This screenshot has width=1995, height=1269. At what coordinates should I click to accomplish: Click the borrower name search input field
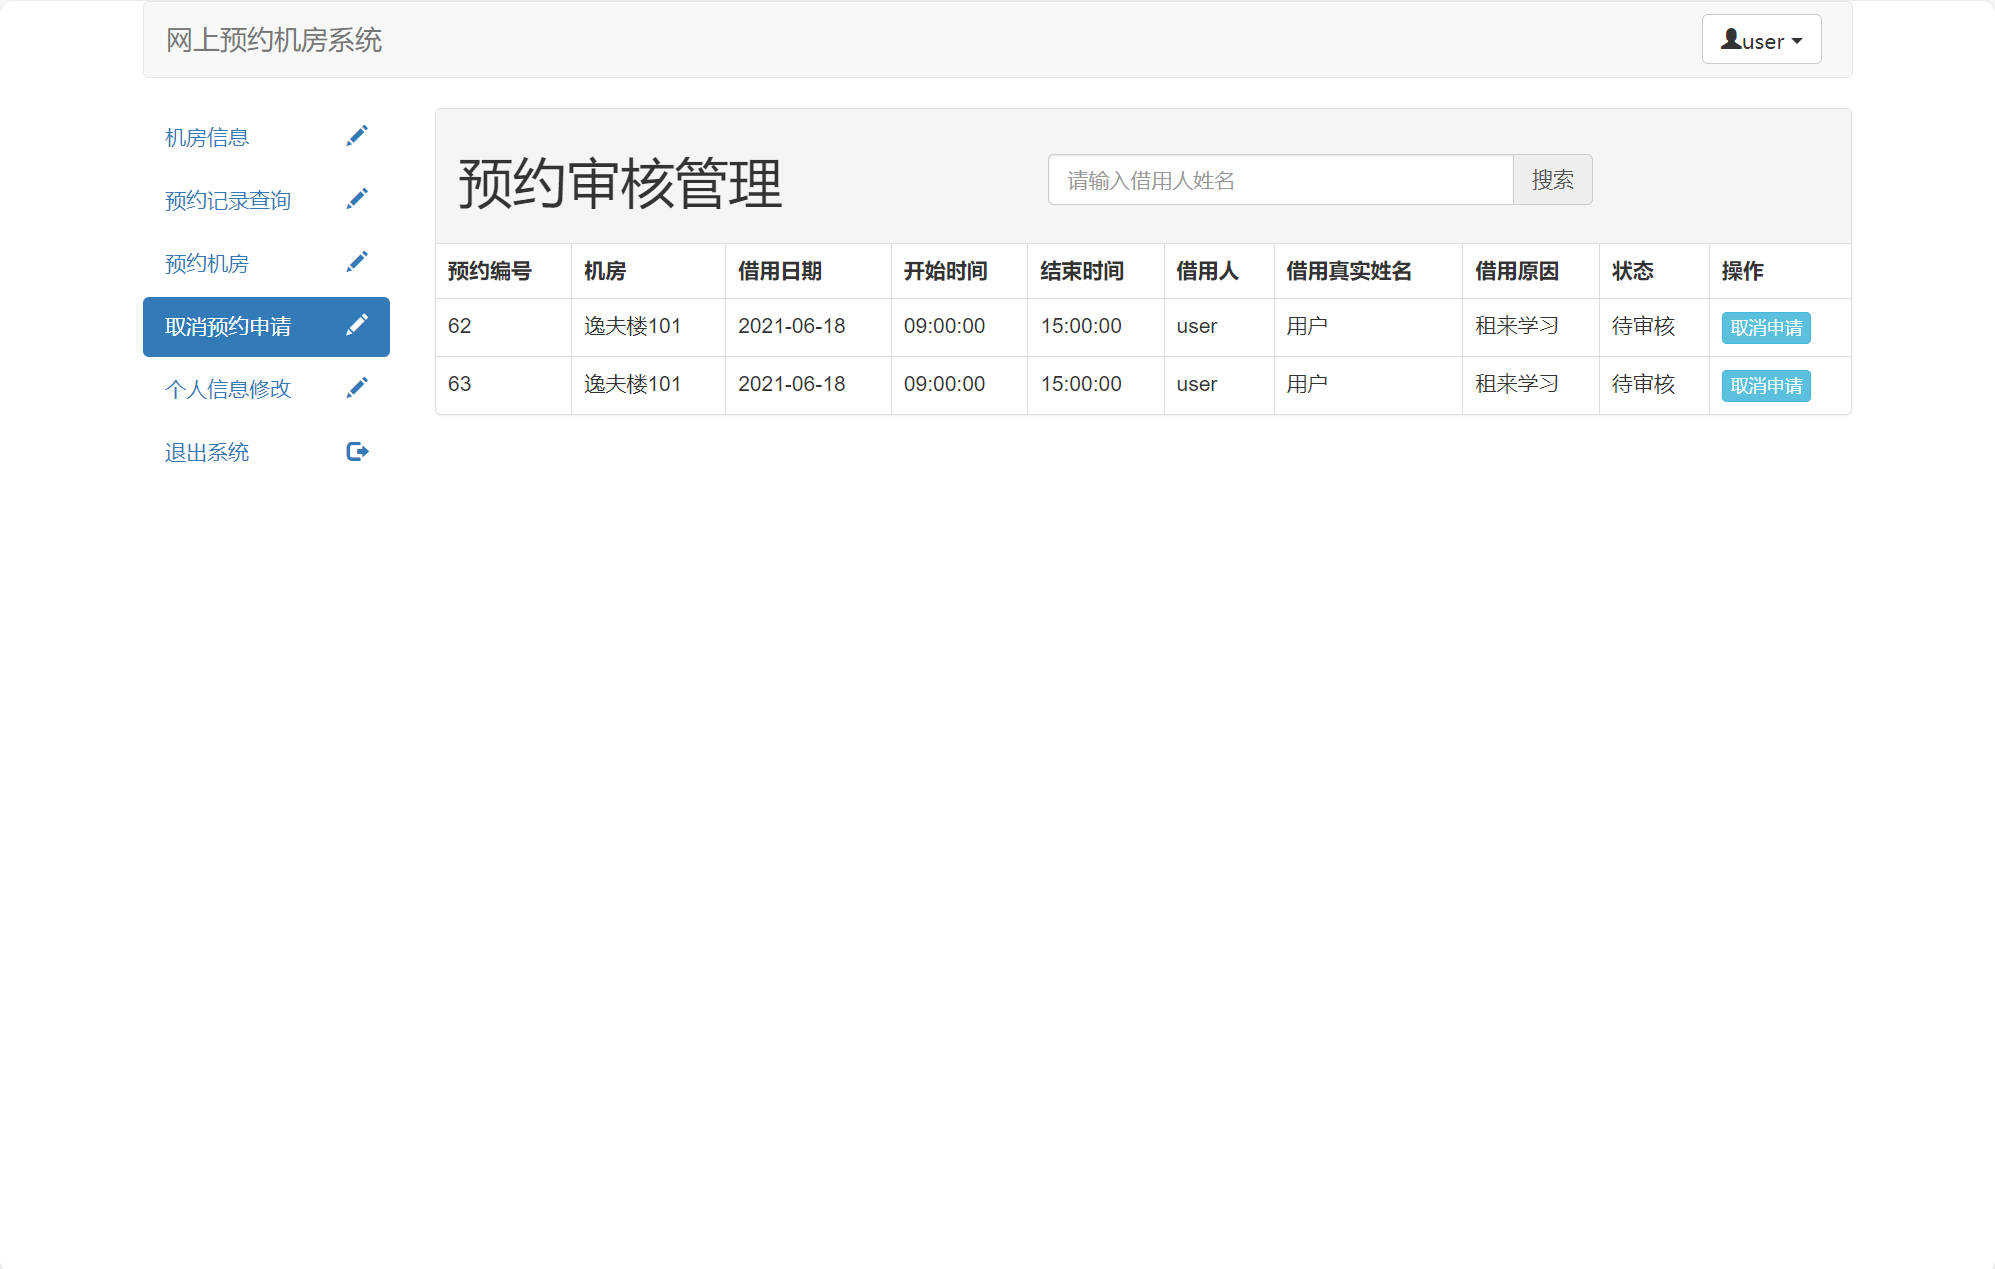[x=1280, y=180]
